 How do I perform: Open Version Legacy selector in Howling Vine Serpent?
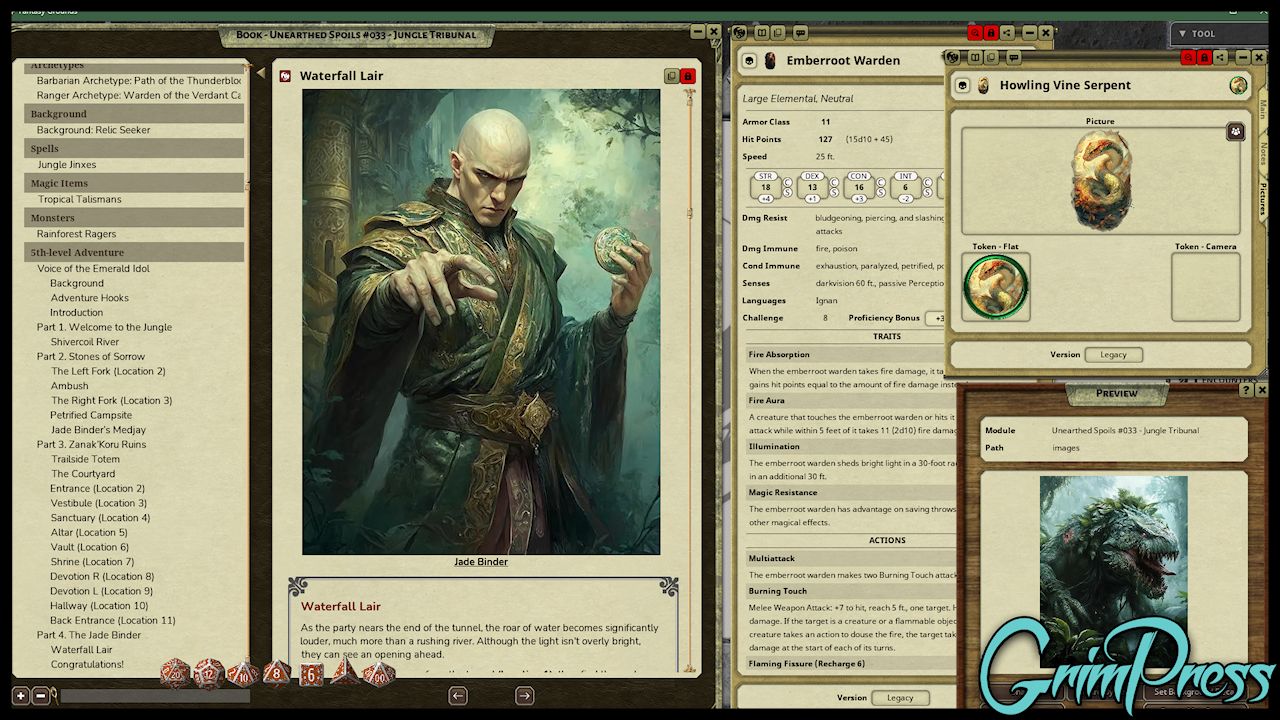1113,354
